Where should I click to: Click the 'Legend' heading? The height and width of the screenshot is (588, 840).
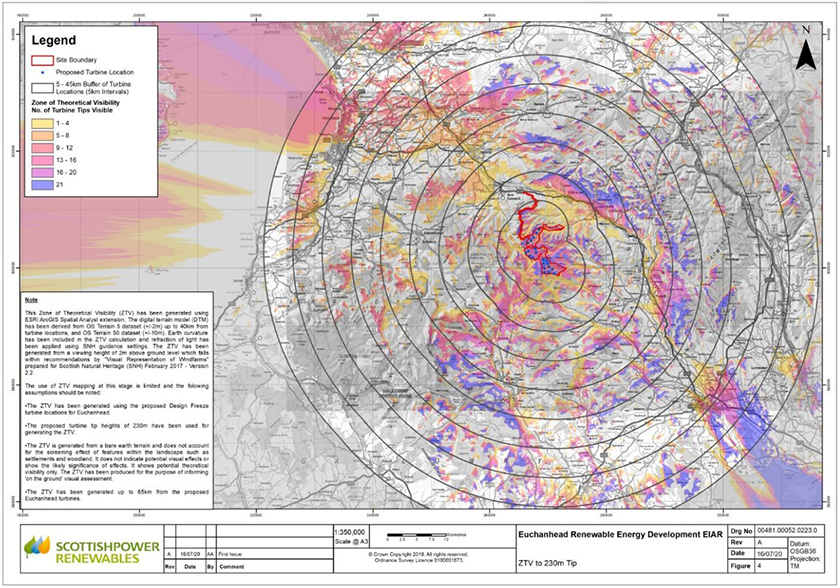point(54,40)
